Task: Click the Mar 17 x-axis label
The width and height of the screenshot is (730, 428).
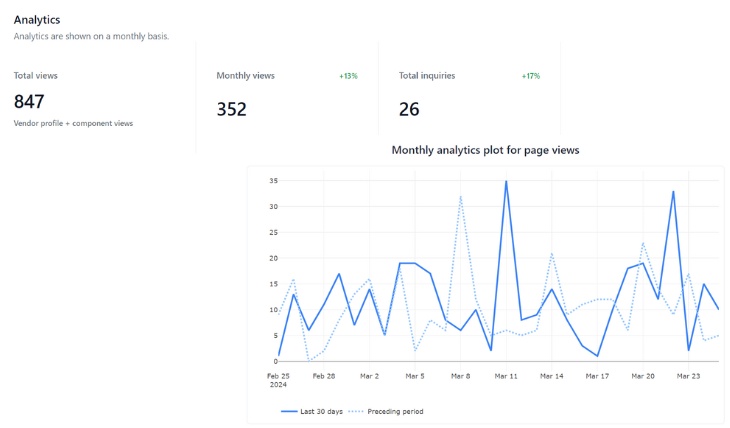Action: tap(597, 376)
